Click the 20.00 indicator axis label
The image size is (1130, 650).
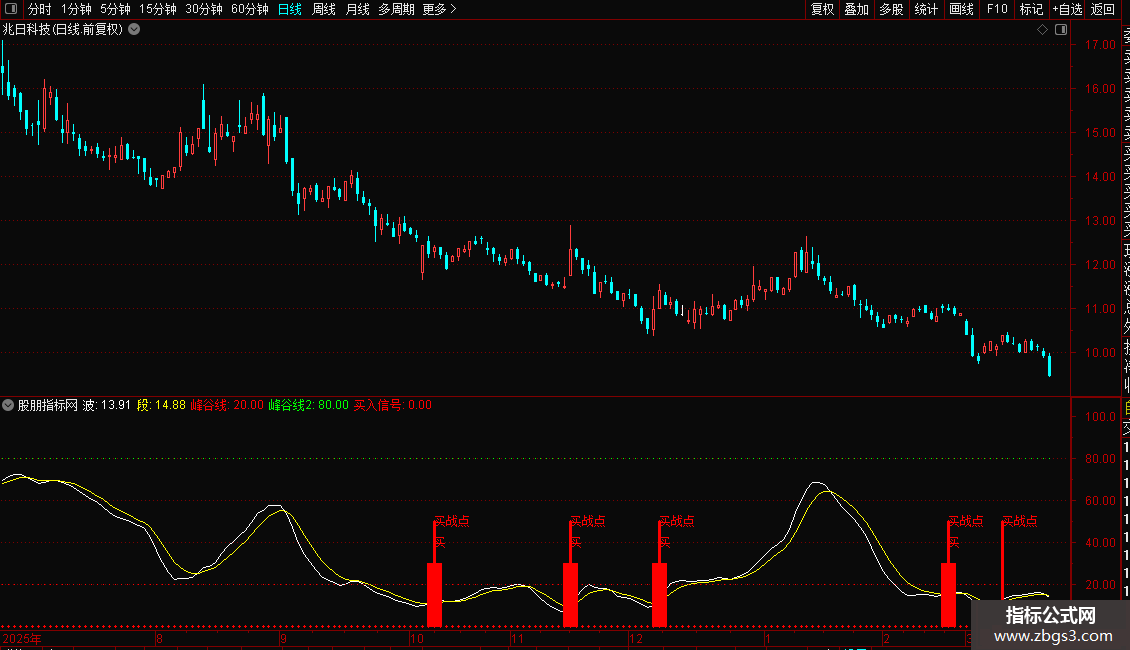point(1100,584)
